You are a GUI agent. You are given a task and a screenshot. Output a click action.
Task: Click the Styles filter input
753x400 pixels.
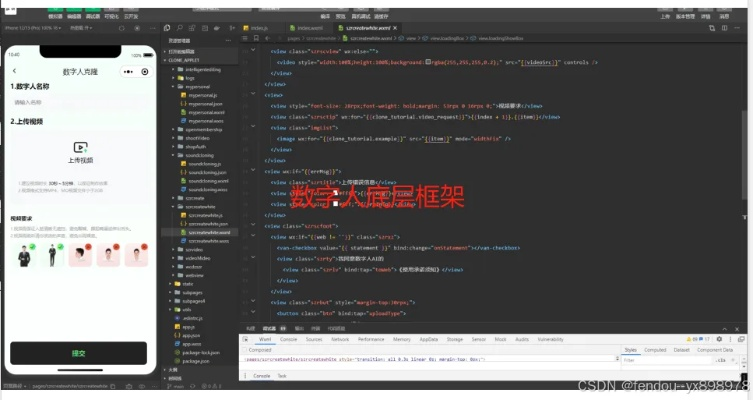coord(666,360)
